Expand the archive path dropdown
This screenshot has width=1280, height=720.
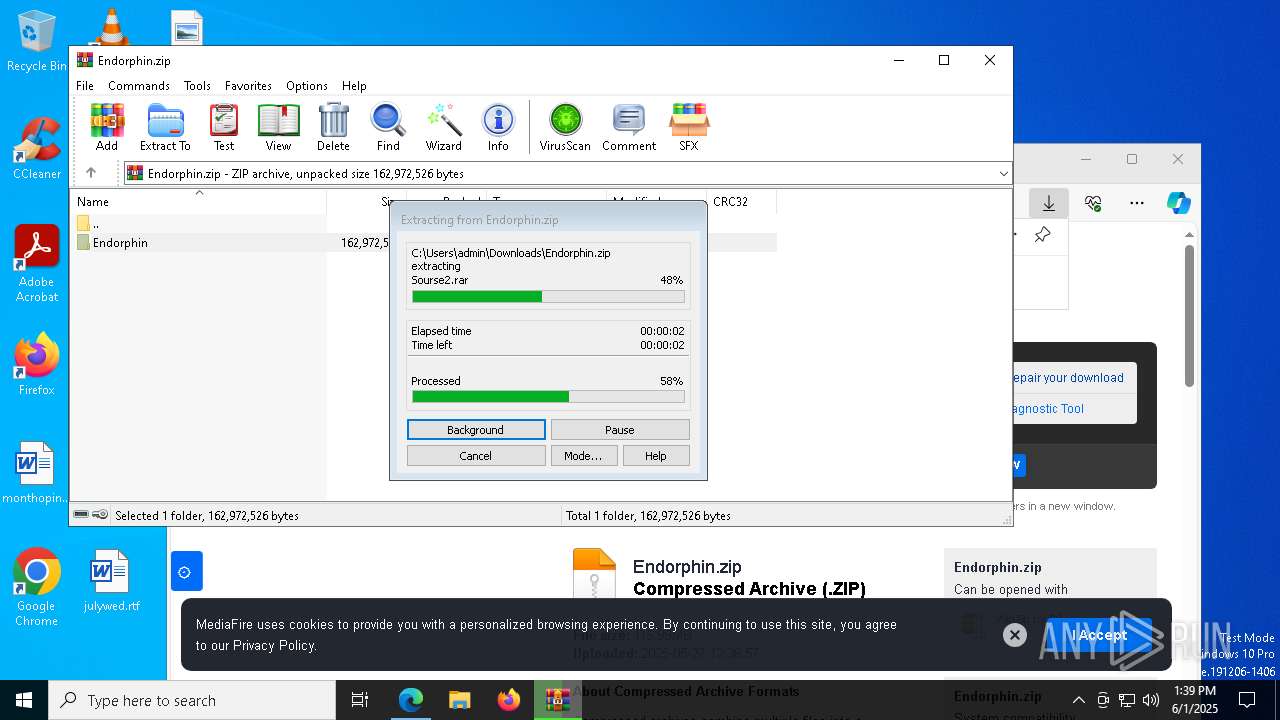[1003, 174]
